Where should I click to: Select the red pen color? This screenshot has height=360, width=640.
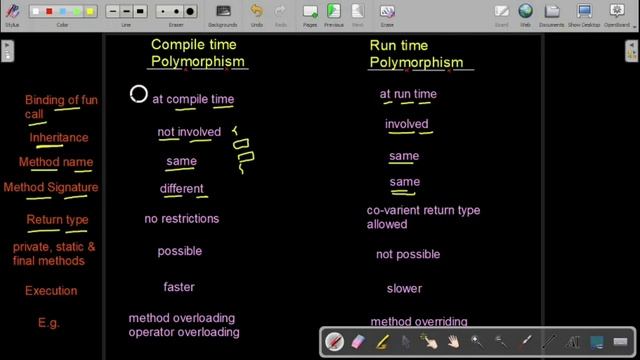pos(49,11)
